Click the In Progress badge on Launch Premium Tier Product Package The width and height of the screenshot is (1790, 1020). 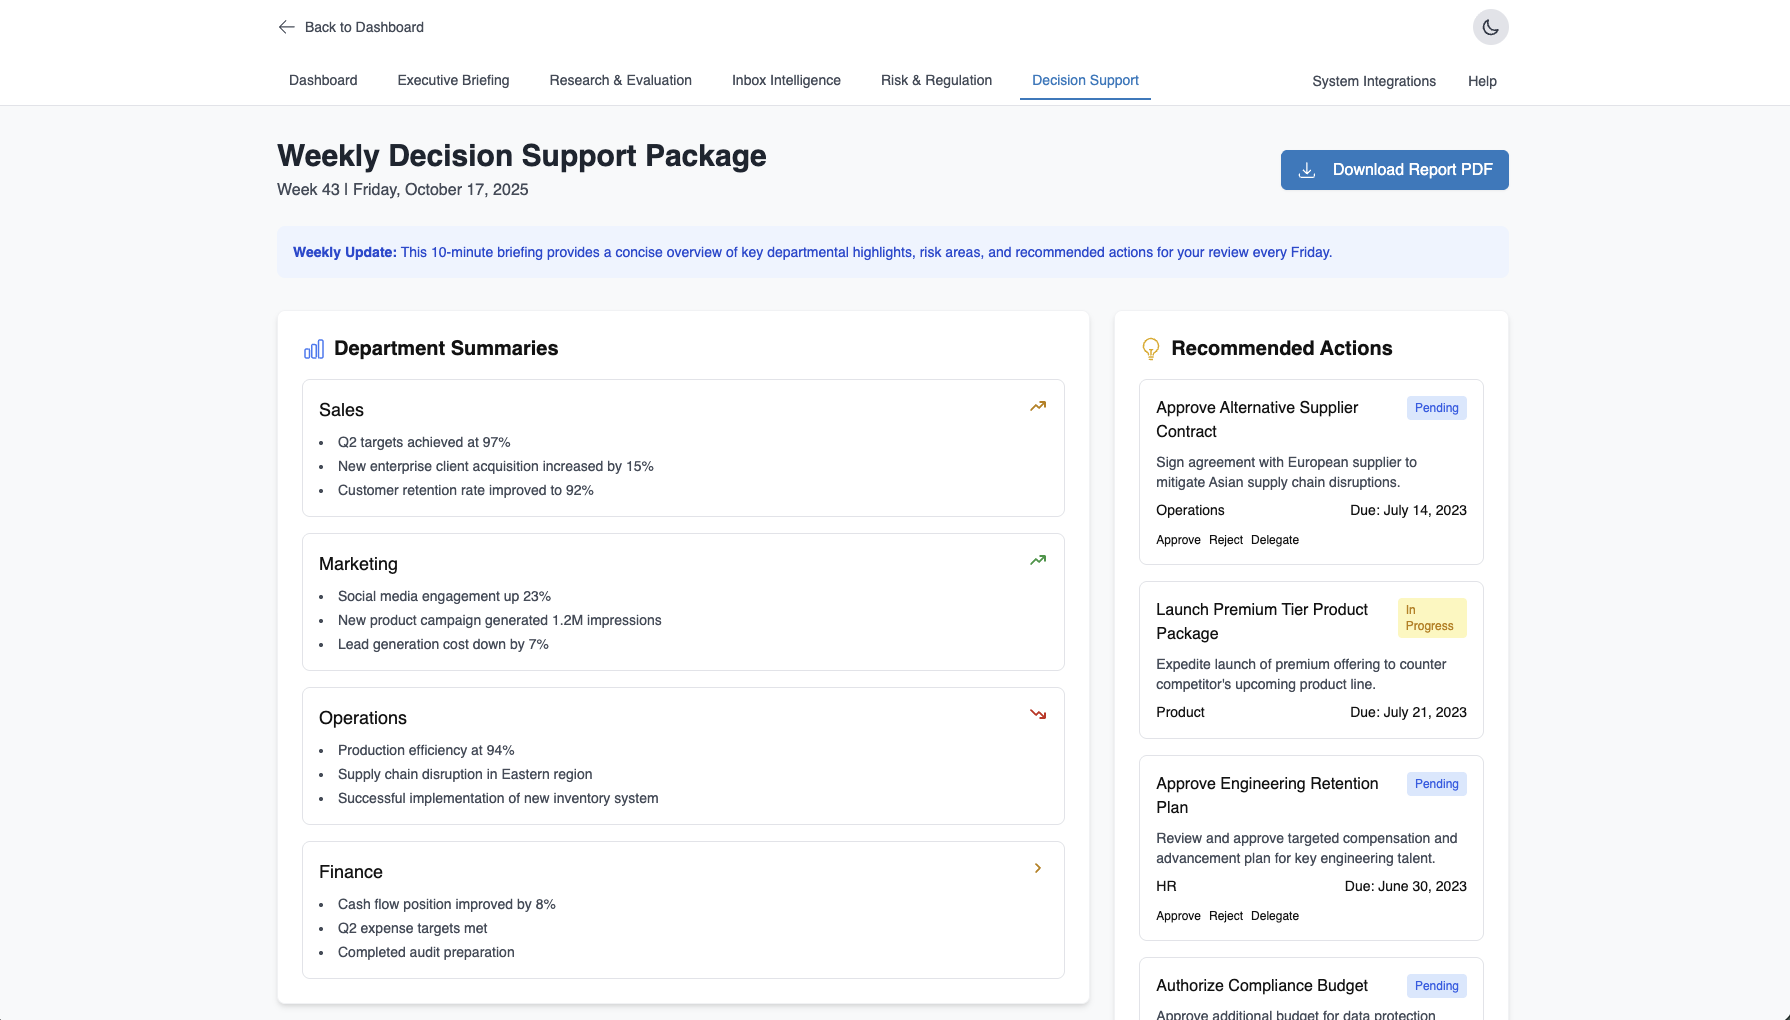[1430, 617]
